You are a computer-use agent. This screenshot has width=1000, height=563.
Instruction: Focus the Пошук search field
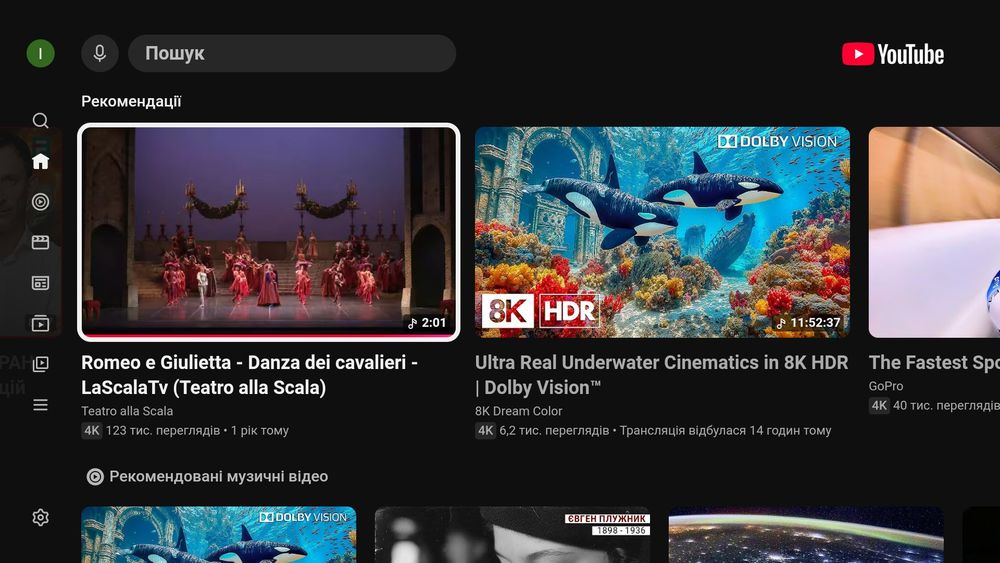[x=292, y=54]
